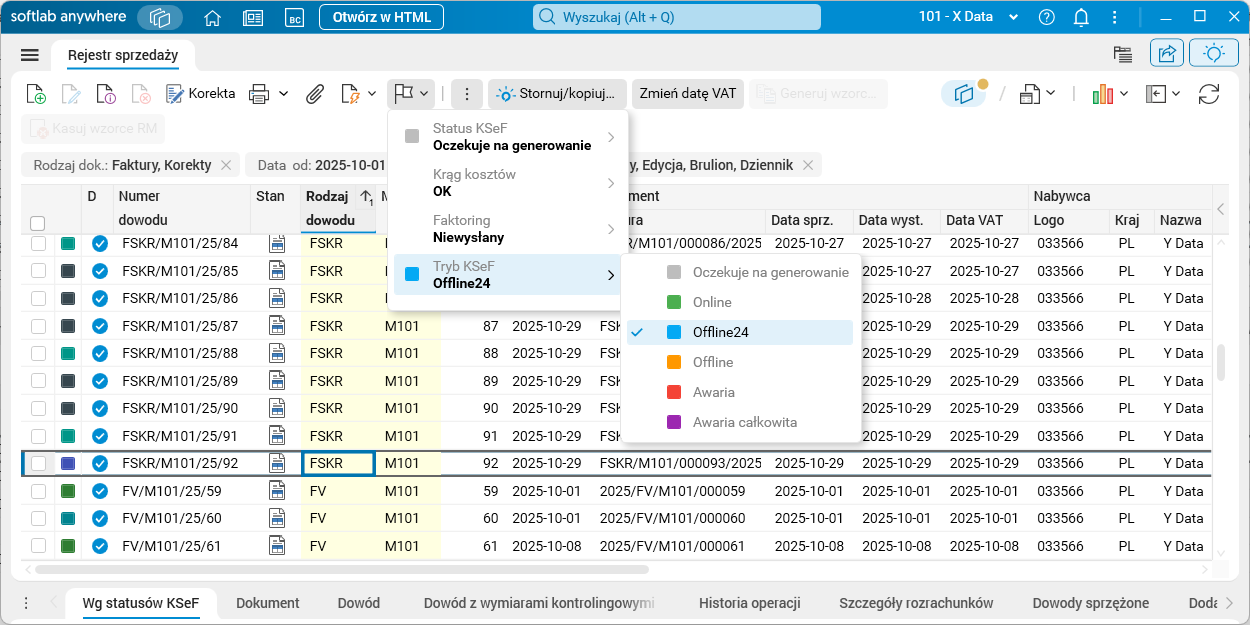Image resolution: width=1250 pixels, height=625 pixels.
Task: Click the list view icon above the share button
Action: pos(1123,54)
